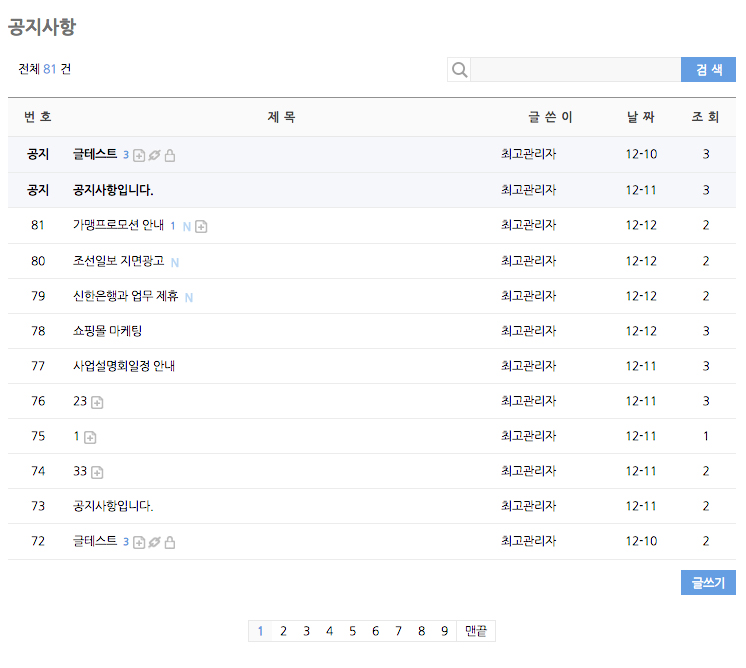746x668 pixels.
Task: Click the attachment icon on post 76
Action: [97, 402]
